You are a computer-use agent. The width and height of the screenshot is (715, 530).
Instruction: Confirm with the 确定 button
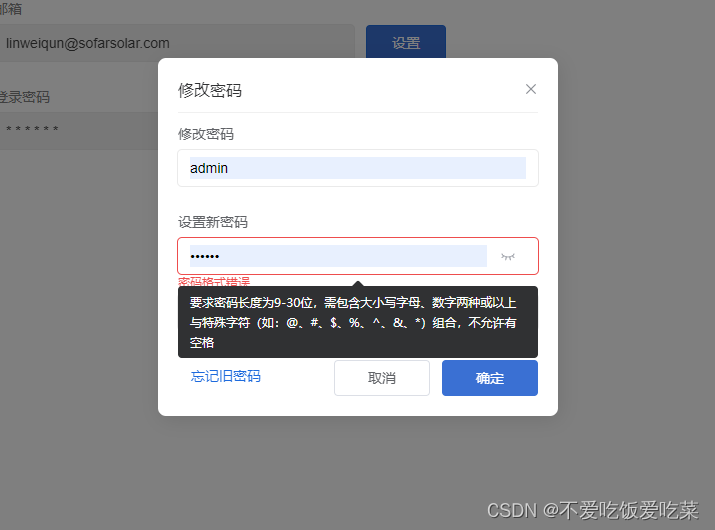(490, 378)
